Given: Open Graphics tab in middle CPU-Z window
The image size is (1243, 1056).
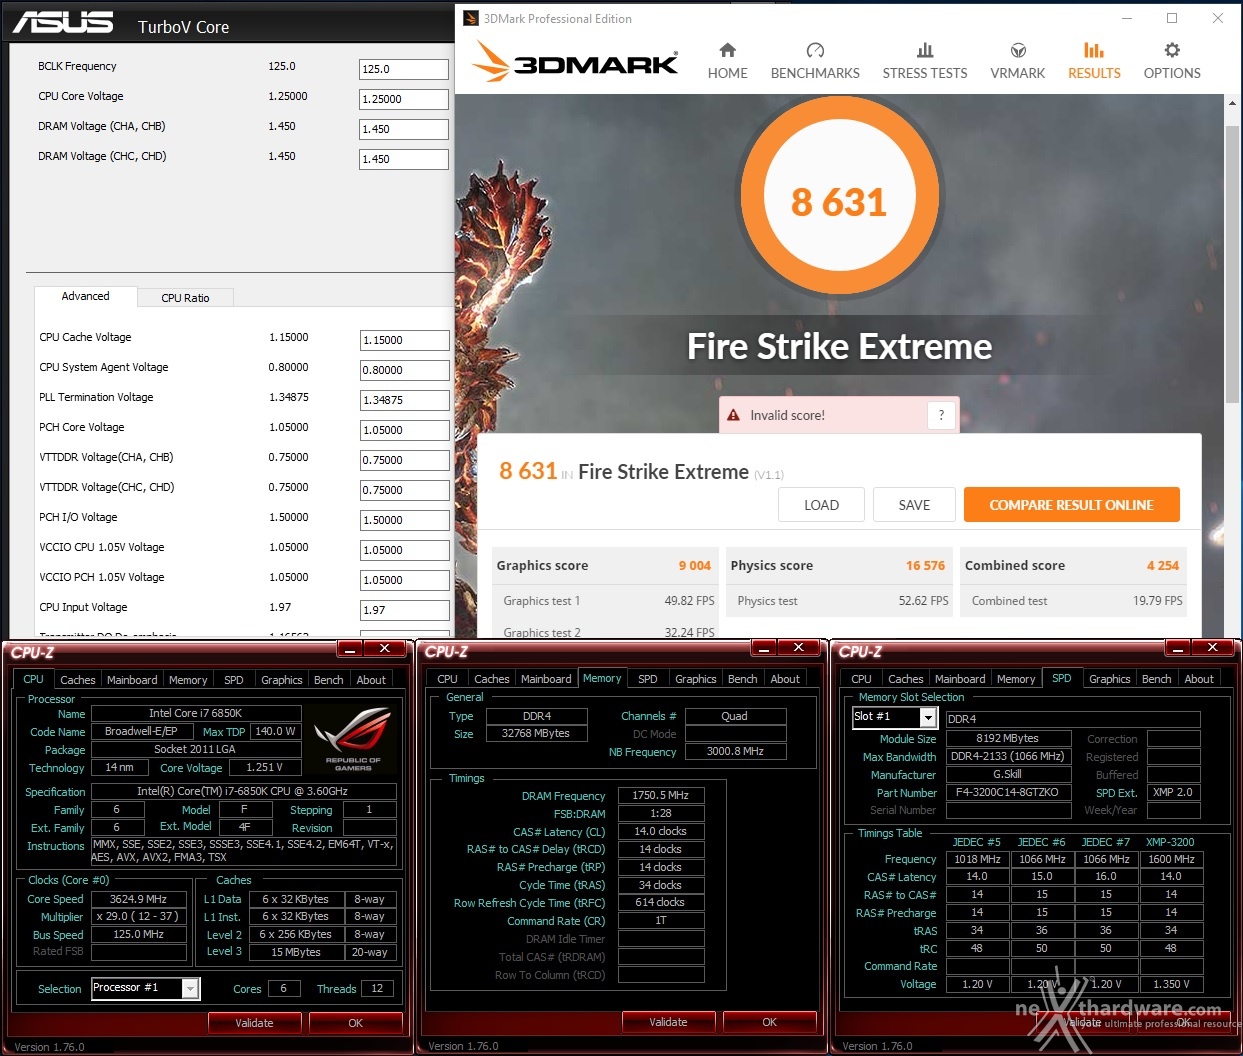Looking at the screenshot, I should 696,679.
